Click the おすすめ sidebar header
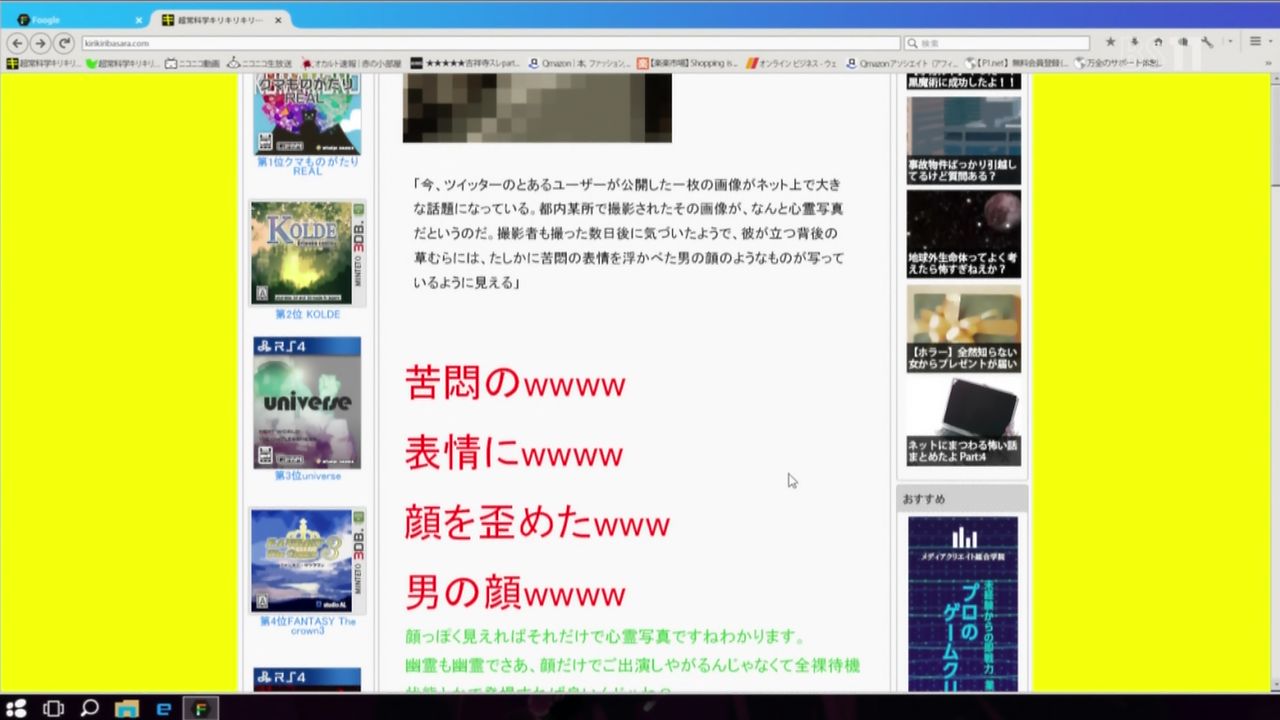The image size is (1280, 720). click(x=962, y=498)
